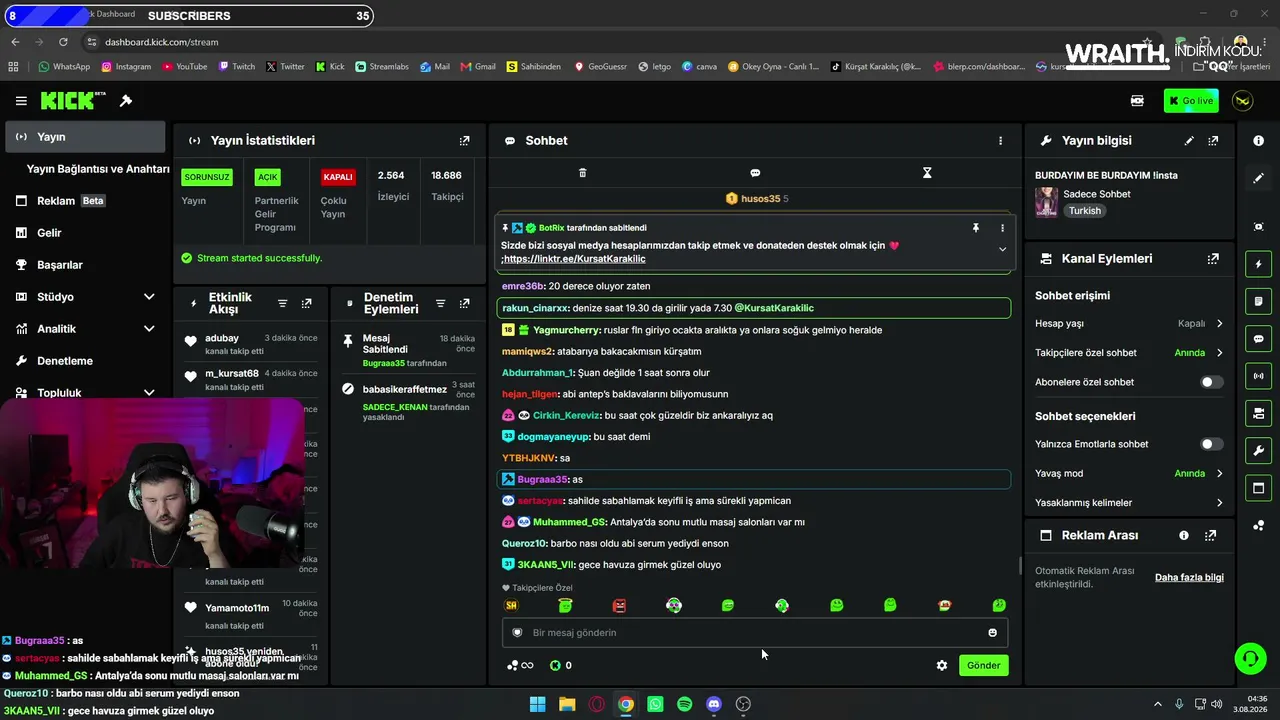Click the chat bubble icon under Sohbet header
The image size is (1280, 720).
(x=755, y=173)
